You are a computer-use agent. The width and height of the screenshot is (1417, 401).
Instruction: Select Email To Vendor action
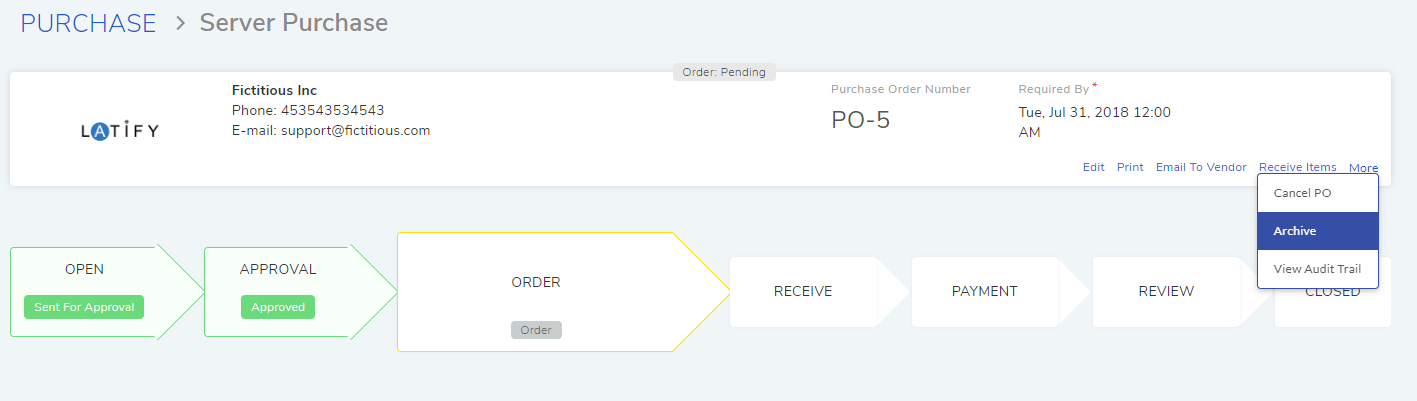1201,167
